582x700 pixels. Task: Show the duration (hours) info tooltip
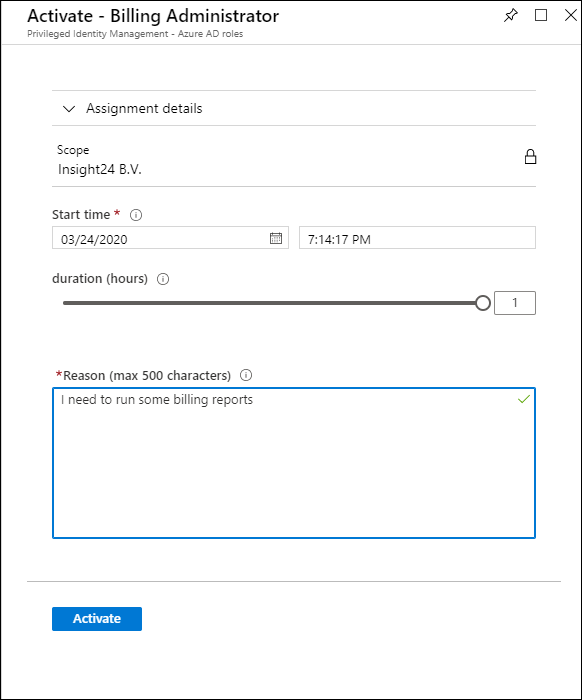point(163,279)
